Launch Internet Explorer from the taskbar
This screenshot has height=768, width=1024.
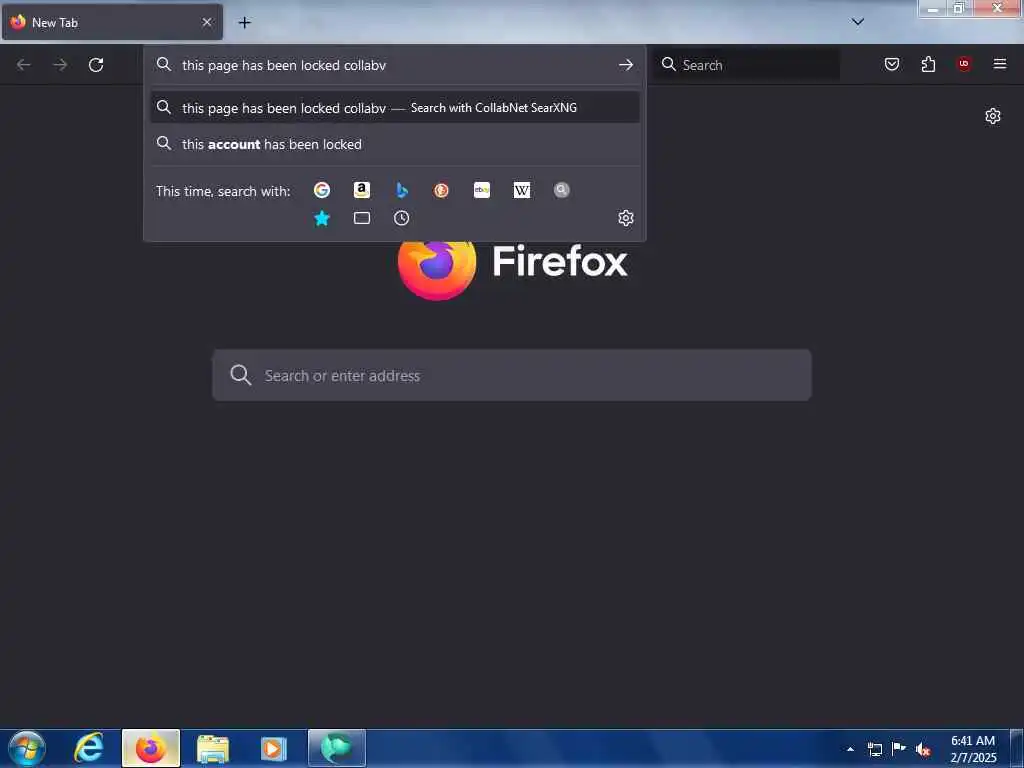pyautogui.click(x=89, y=748)
